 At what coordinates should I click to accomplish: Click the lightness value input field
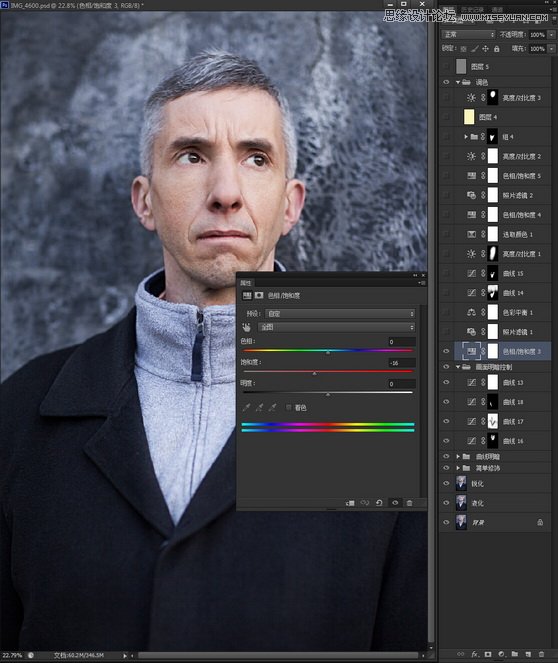point(402,384)
